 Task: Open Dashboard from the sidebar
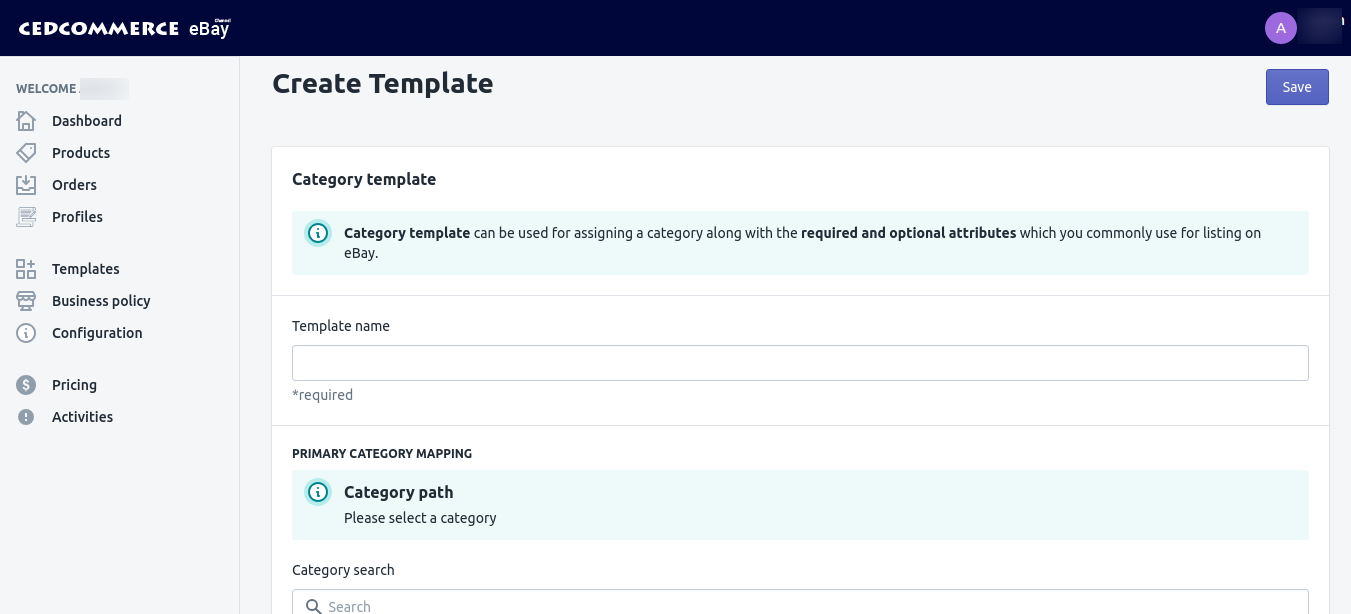coord(87,121)
